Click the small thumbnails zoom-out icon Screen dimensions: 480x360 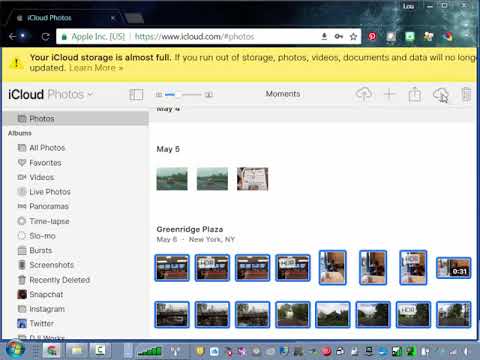point(159,95)
